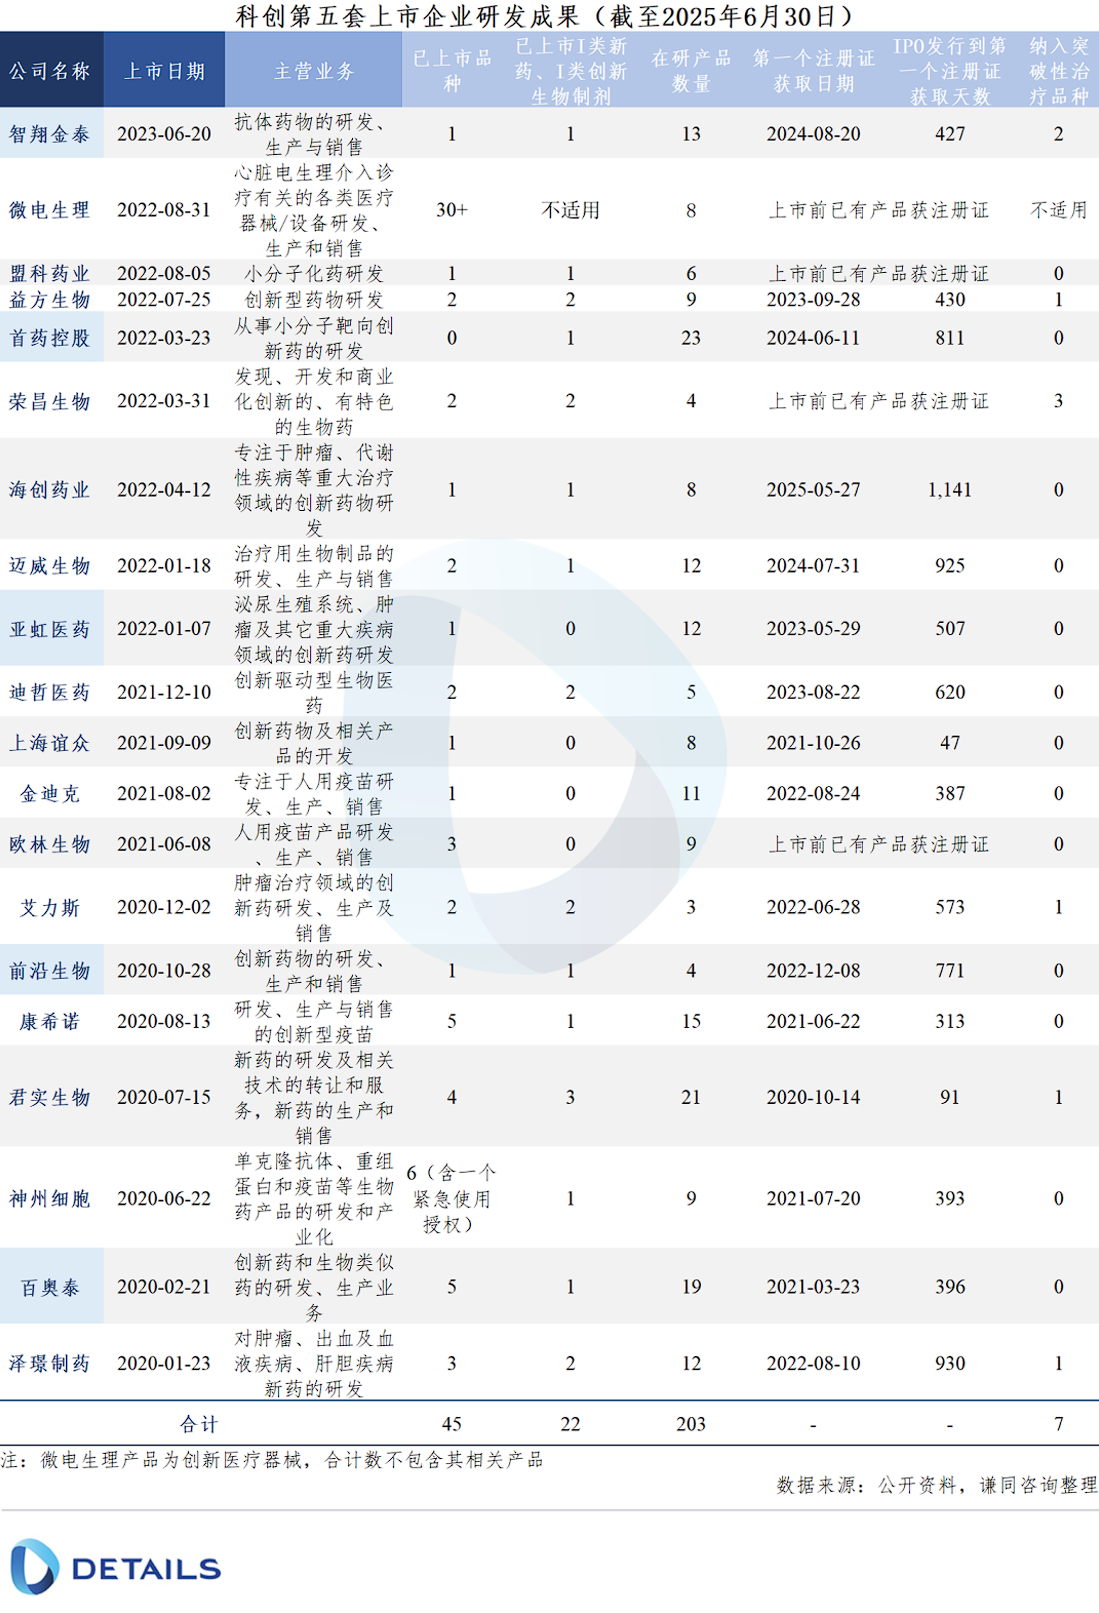Select company name 神州细胞

point(50,1199)
